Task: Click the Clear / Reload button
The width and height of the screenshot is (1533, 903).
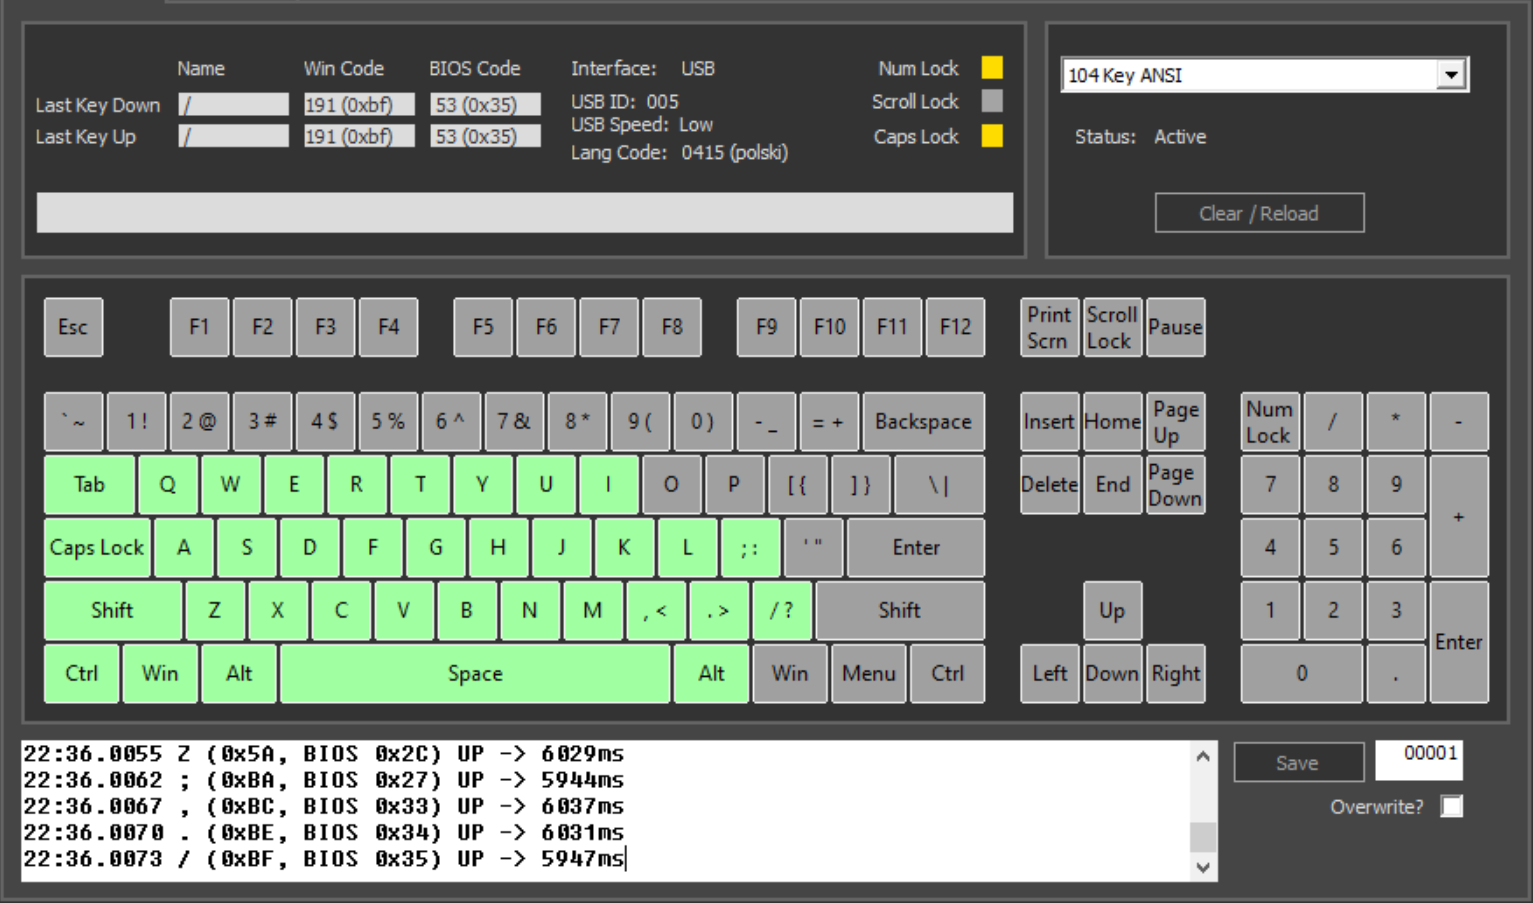Action: click(x=1259, y=213)
